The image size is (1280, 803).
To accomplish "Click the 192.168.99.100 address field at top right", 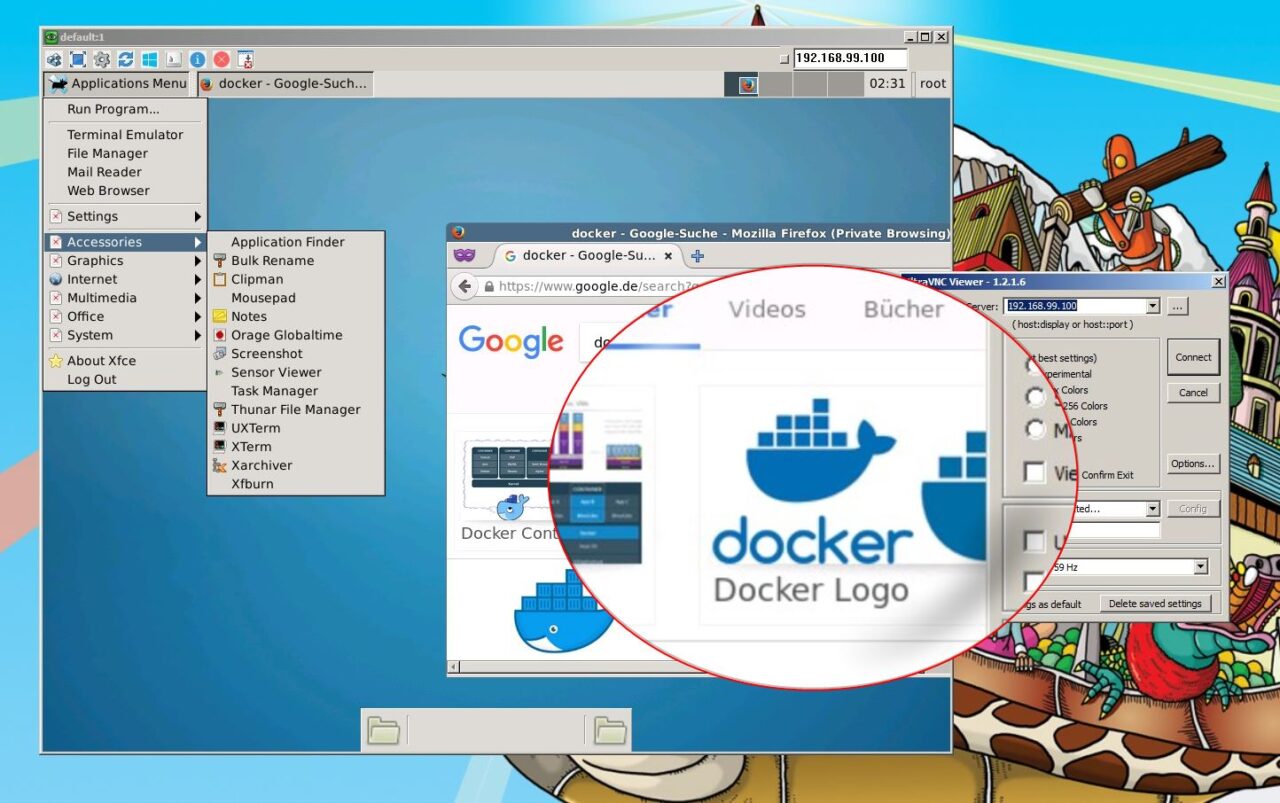I will 851,57.
